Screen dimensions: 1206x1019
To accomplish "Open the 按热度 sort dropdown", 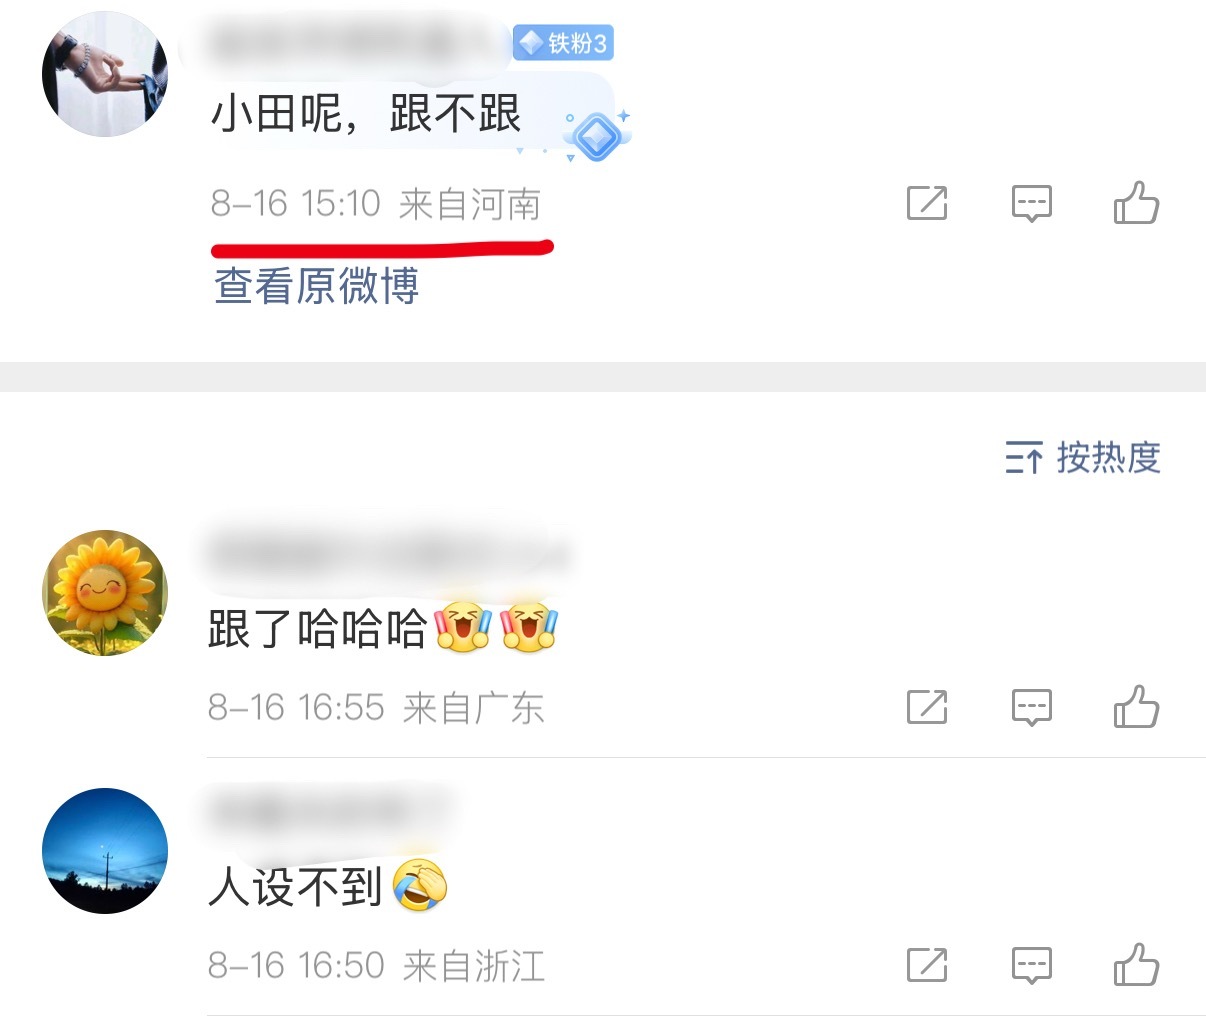I will [1083, 458].
